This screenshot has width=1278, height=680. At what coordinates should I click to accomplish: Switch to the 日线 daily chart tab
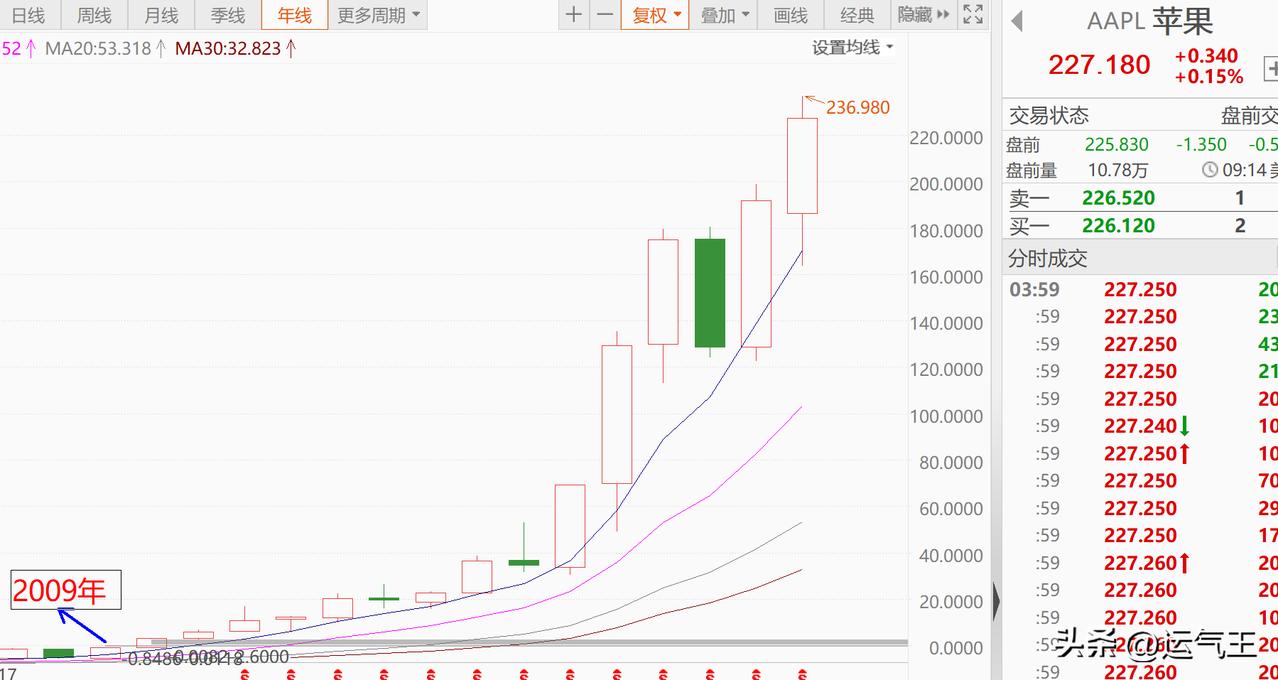click(x=28, y=15)
